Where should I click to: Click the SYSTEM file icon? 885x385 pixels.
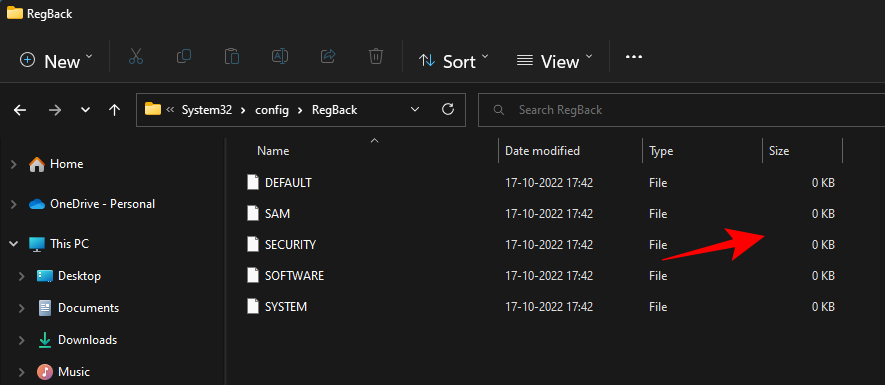click(x=253, y=307)
